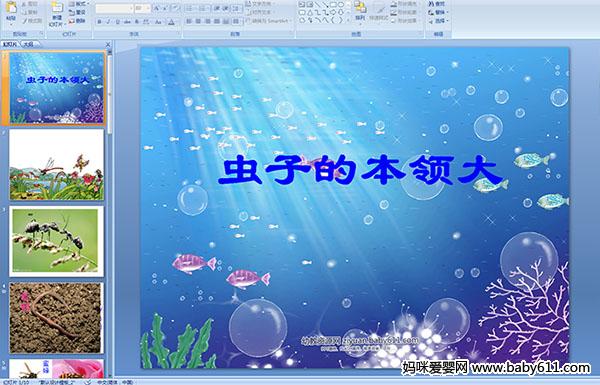Open the Font group dialog launcher
Screen dimensions: 600x385
coord(179,34)
